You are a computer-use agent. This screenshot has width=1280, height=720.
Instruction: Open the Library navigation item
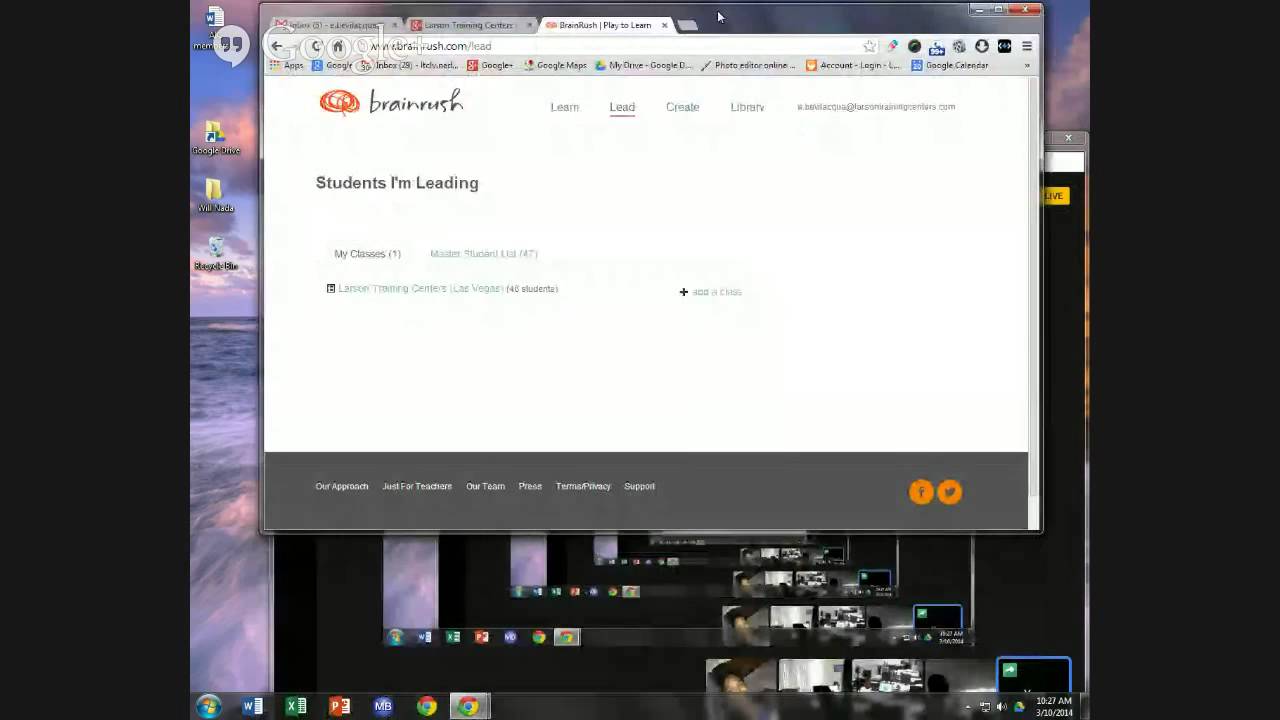747,107
